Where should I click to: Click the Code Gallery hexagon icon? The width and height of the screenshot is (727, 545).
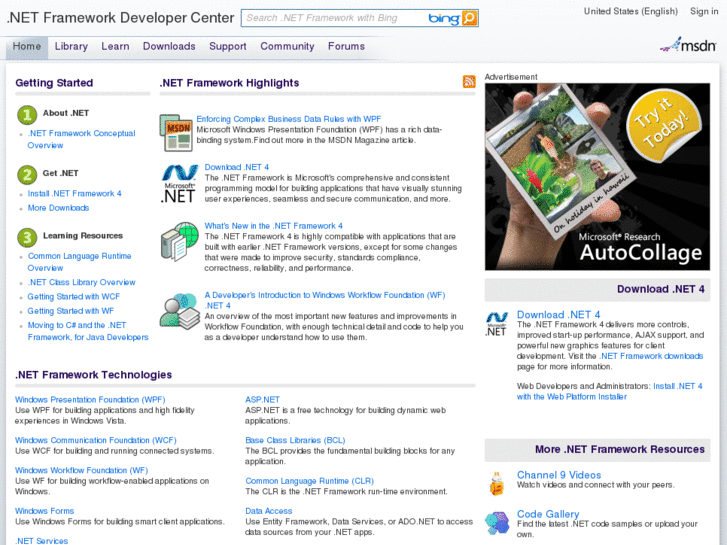click(497, 523)
